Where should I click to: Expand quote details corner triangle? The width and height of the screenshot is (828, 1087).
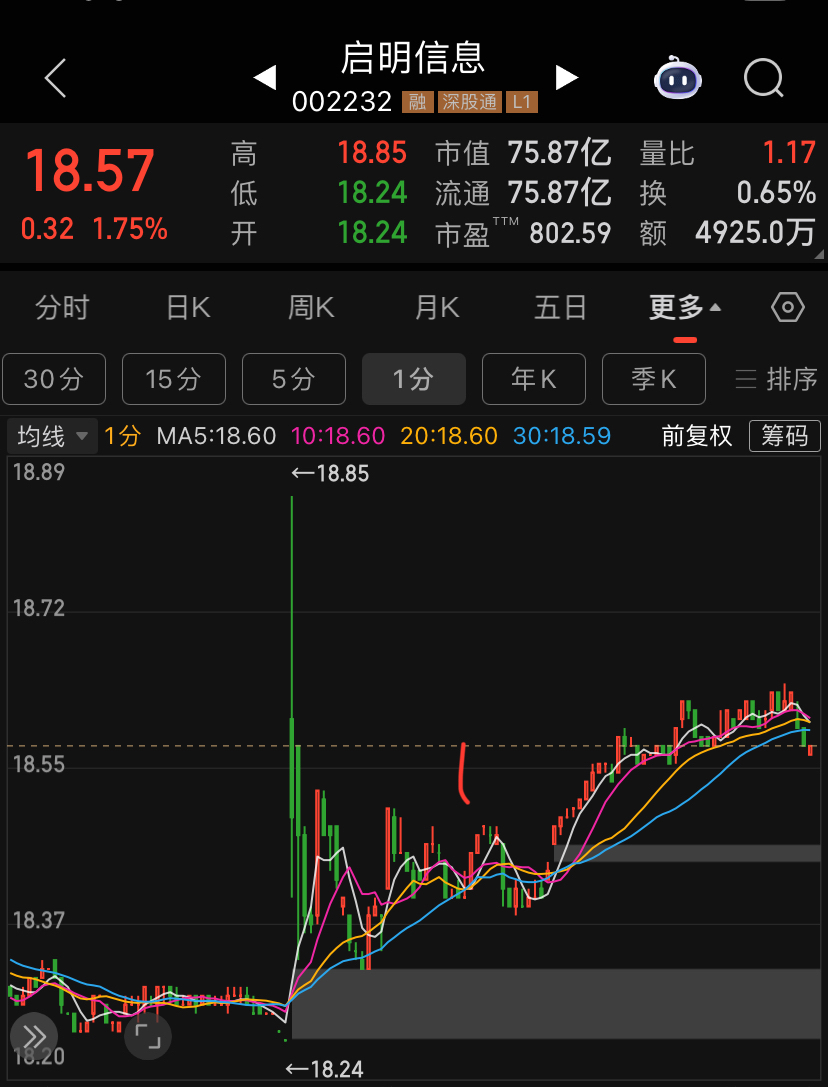(819, 254)
